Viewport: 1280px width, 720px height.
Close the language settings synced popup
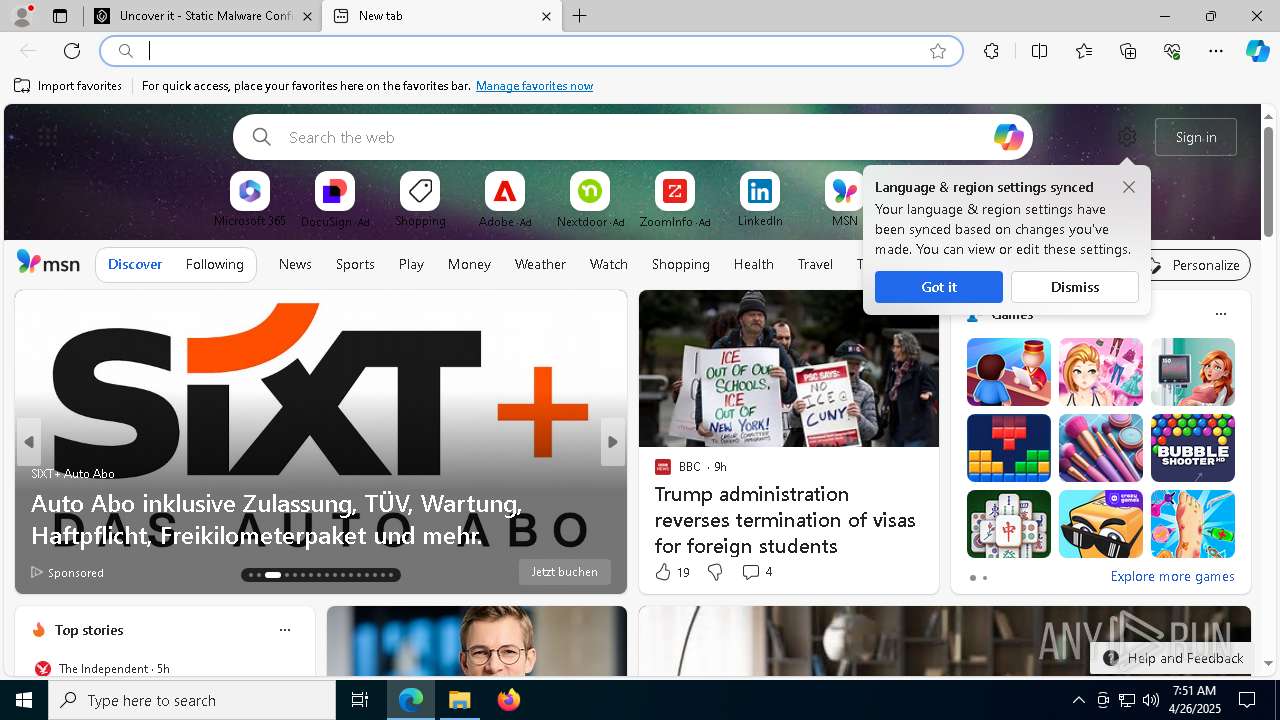pyautogui.click(x=1129, y=187)
